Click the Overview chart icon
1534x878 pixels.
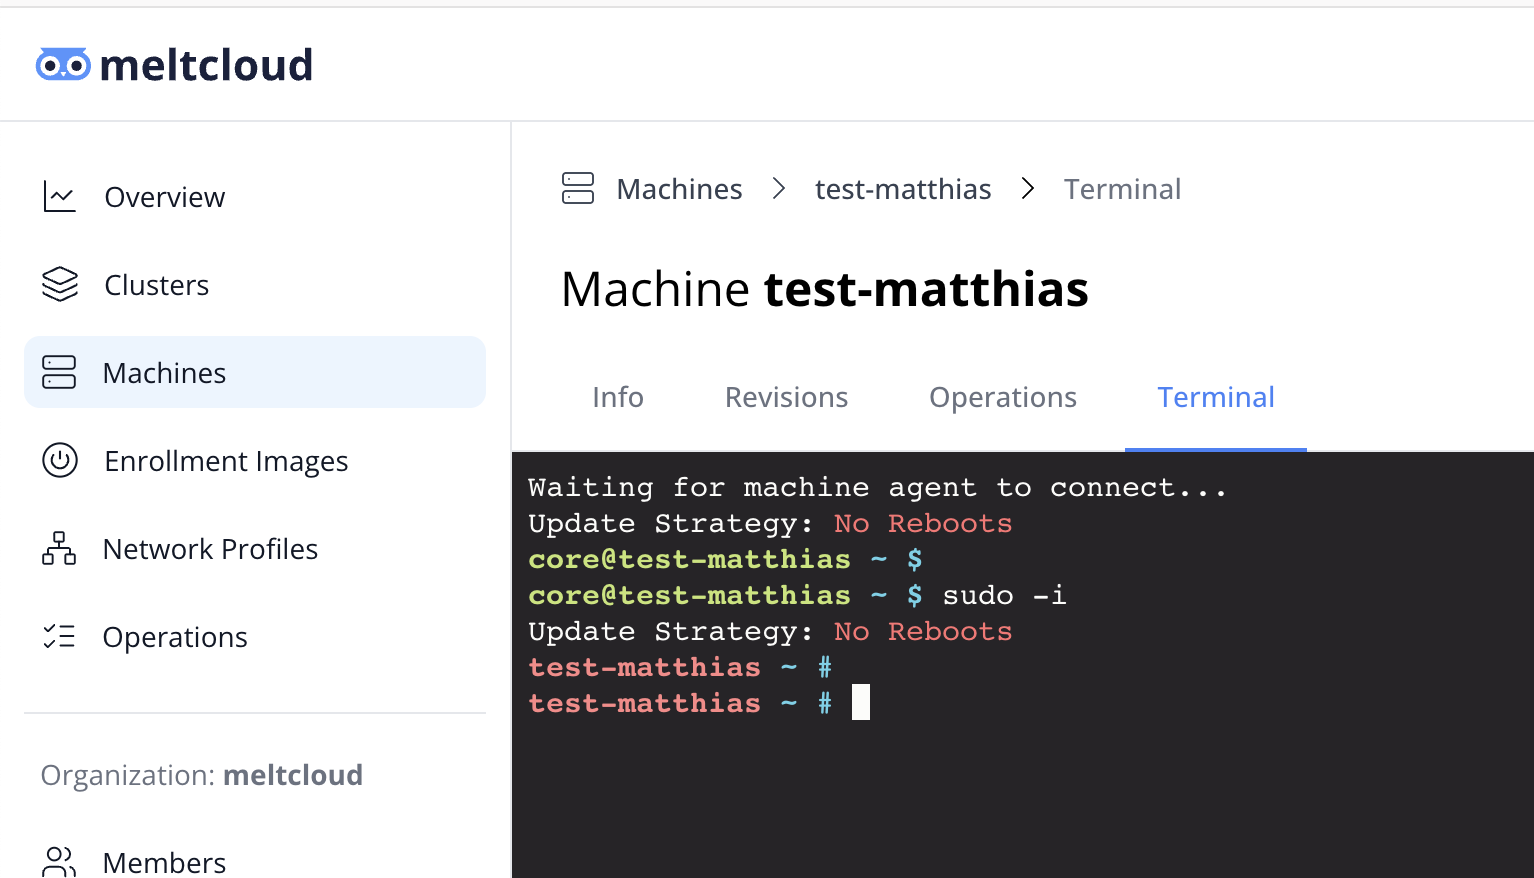tap(59, 197)
